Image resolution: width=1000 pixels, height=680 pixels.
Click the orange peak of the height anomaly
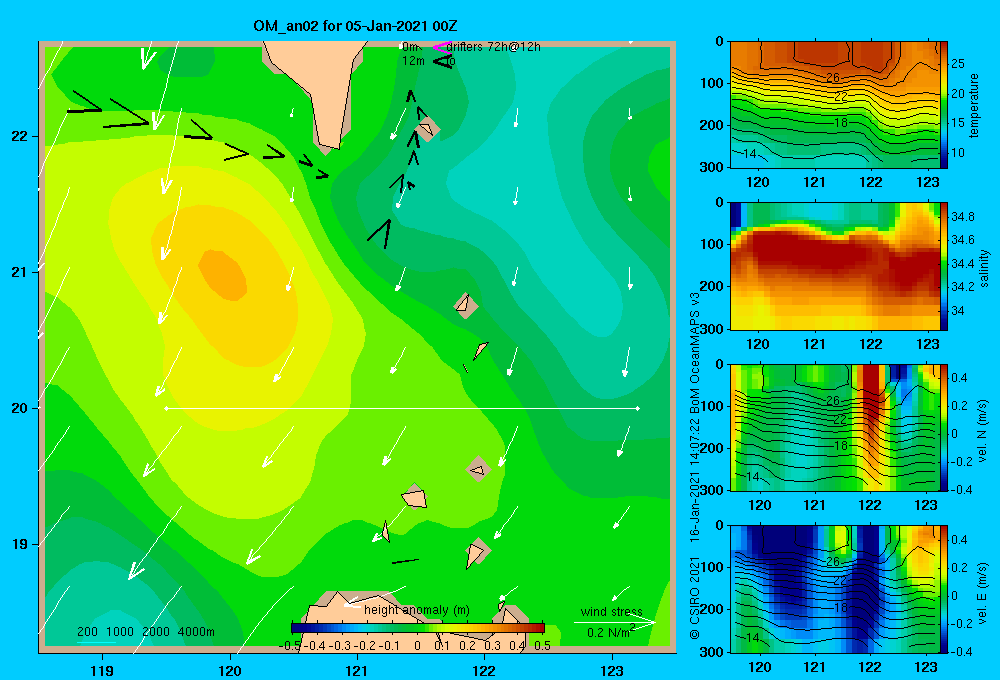(223, 275)
